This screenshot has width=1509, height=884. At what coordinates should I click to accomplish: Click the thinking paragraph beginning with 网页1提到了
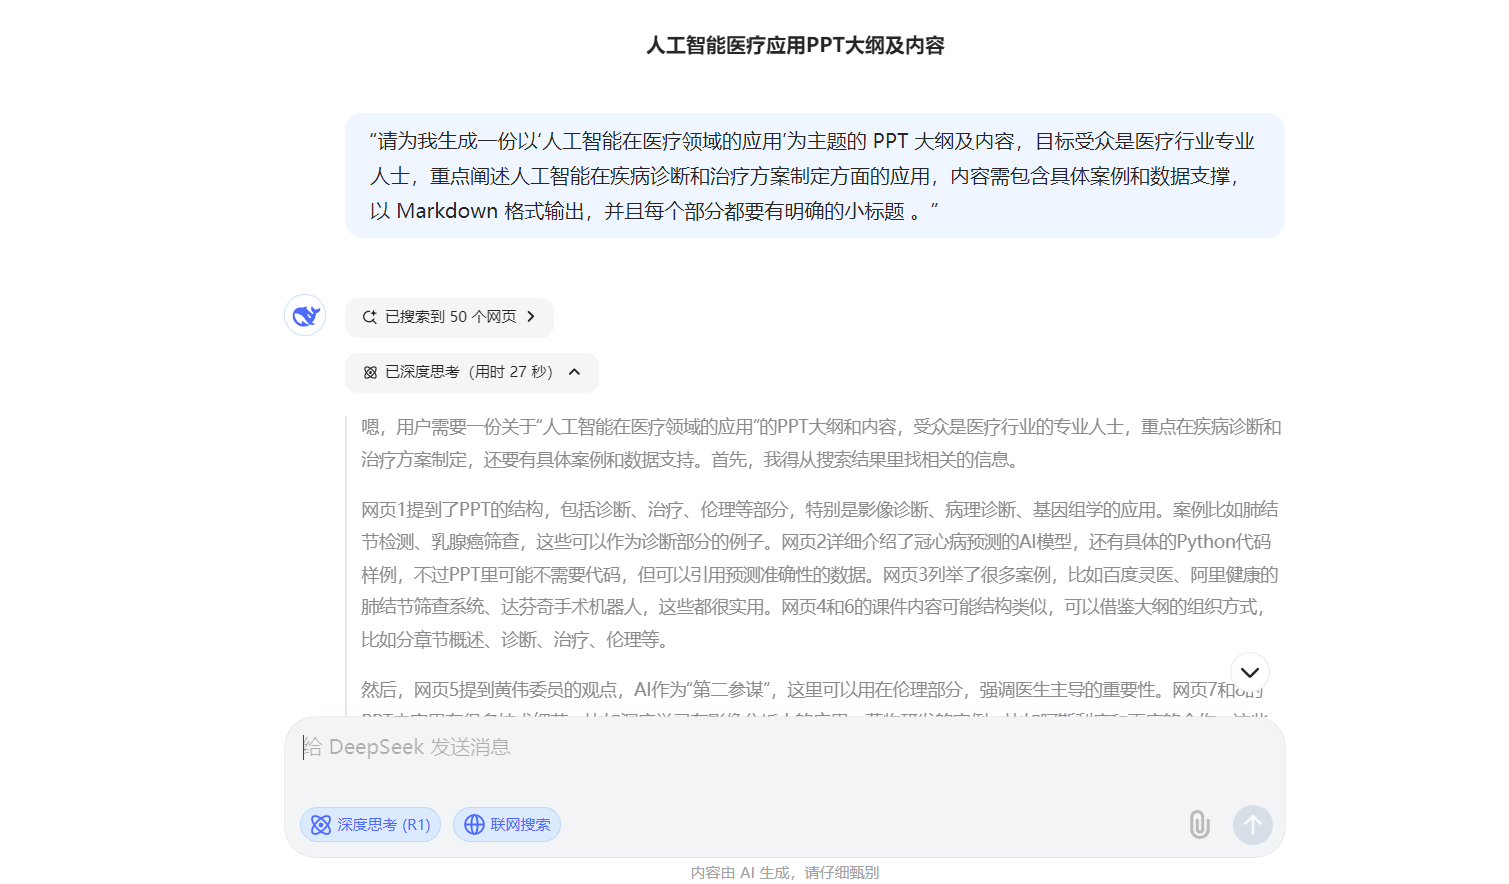click(820, 574)
